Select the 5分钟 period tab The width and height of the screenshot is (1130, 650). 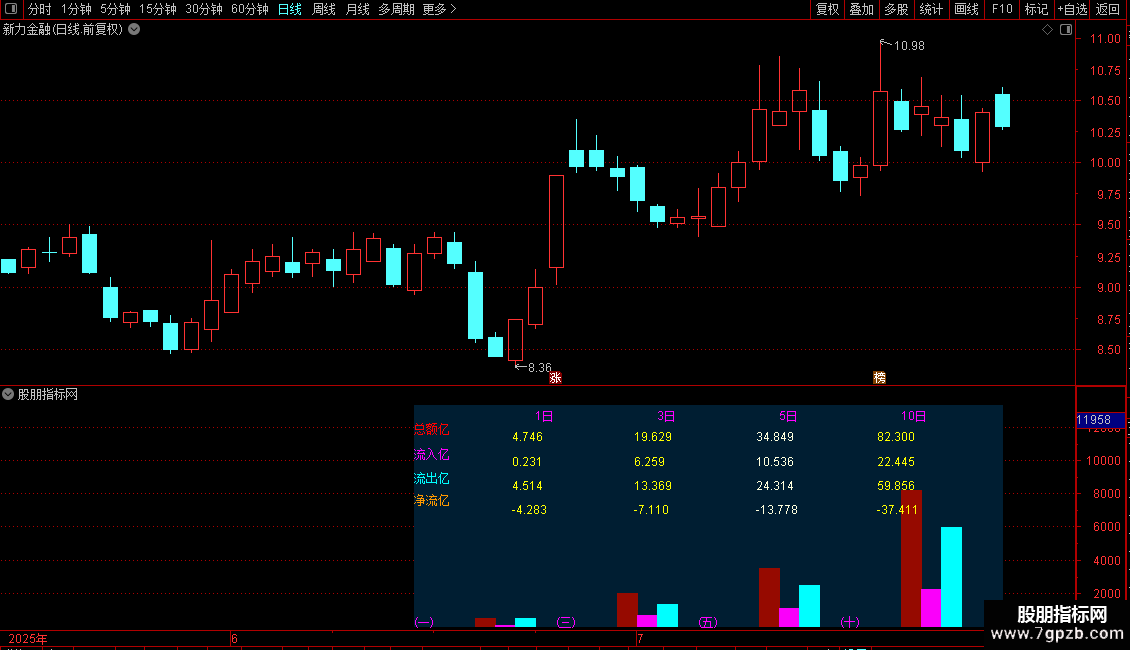tap(115, 9)
